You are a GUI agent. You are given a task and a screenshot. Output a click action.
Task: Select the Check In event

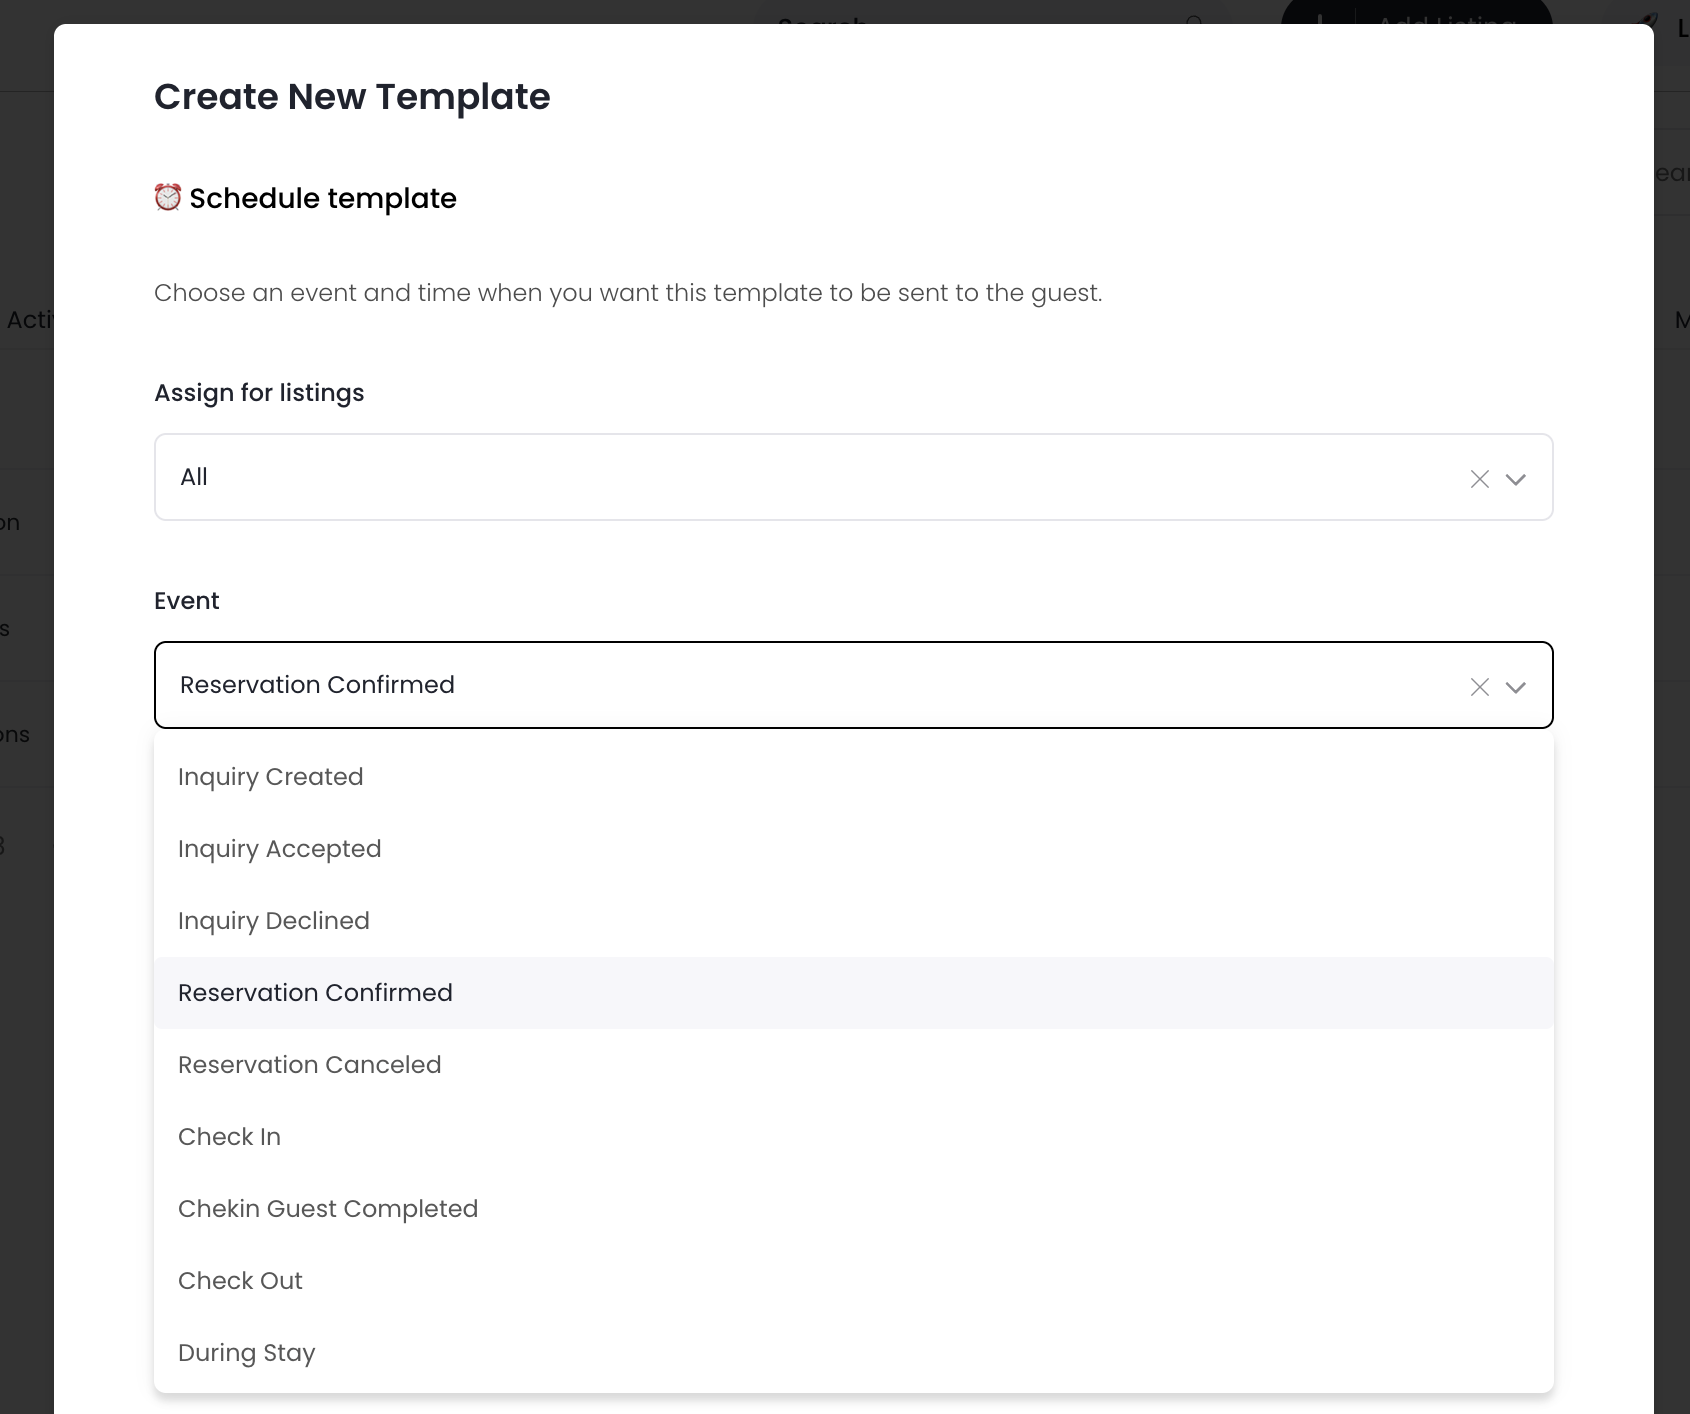(230, 1137)
